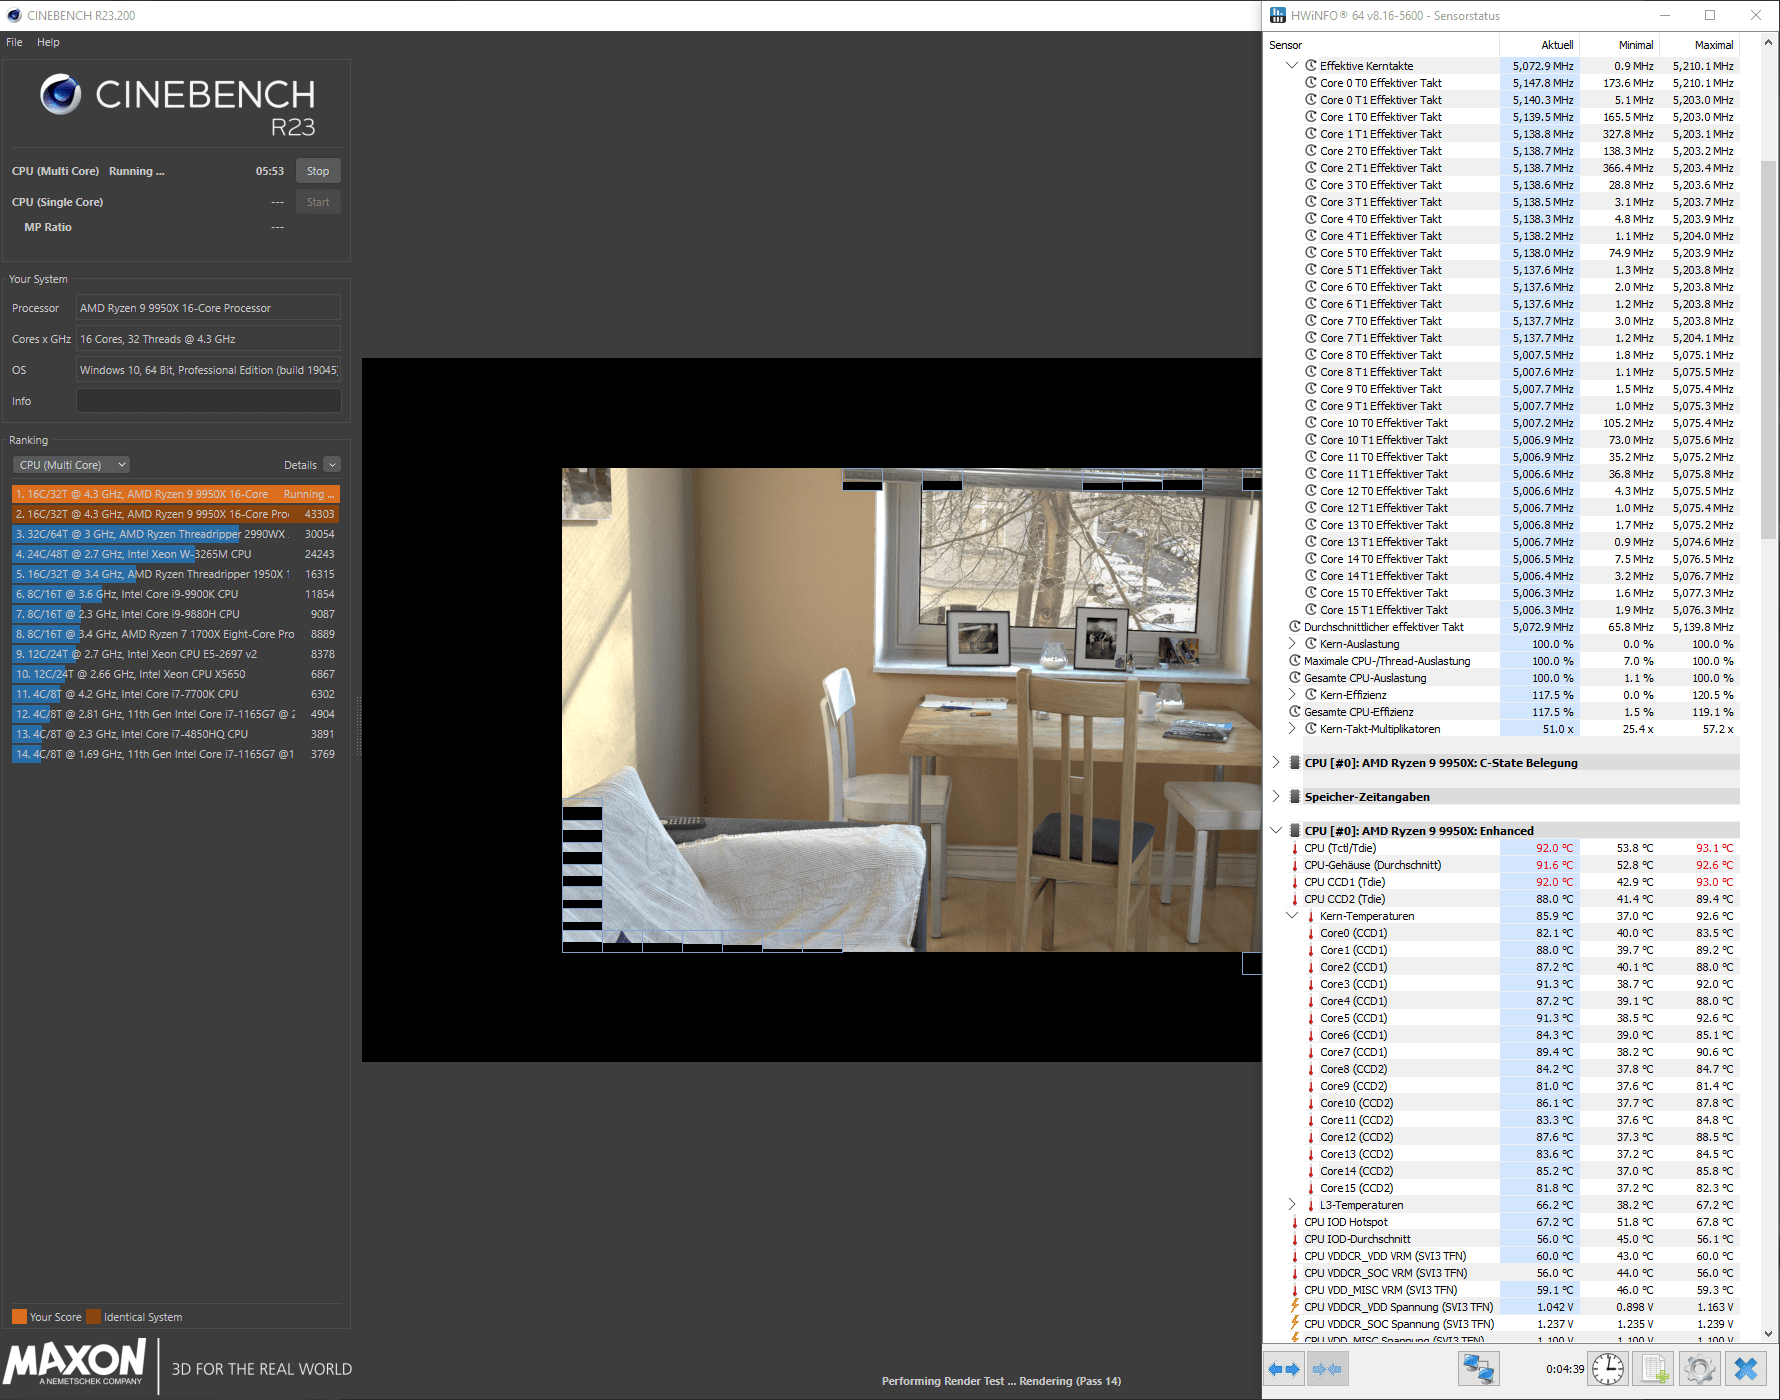This screenshot has width=1780, height=1400.
Task: Click the thermometer icon beside CPU (Tctl/Tdie)
Action: (x=1295, y=848)
